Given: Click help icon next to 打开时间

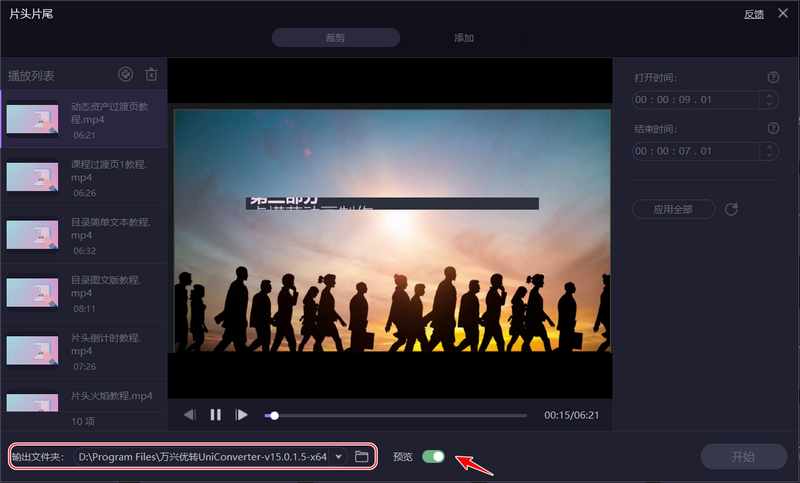Looking at the screenshot, I should pyautogui.click(x=772, y=77).
